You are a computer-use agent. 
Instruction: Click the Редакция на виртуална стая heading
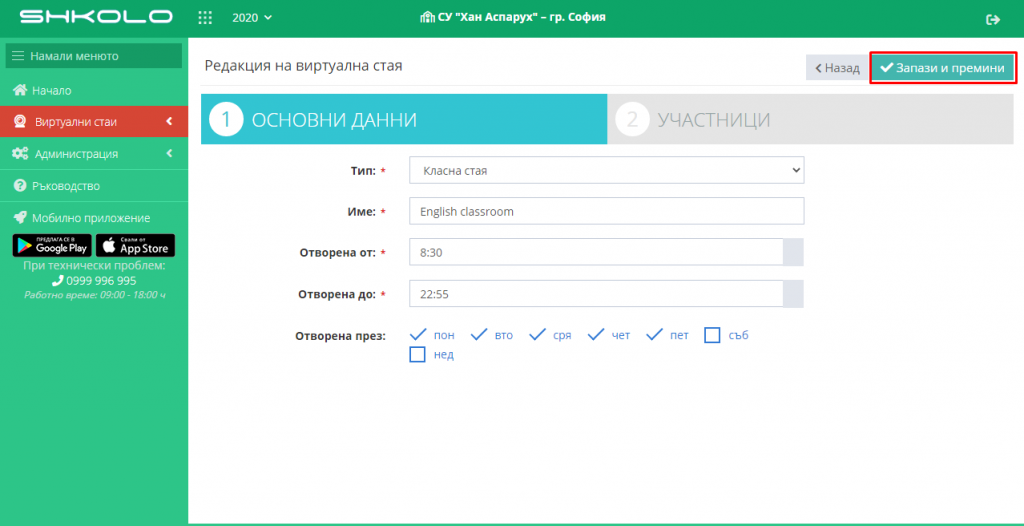point(304,65)
